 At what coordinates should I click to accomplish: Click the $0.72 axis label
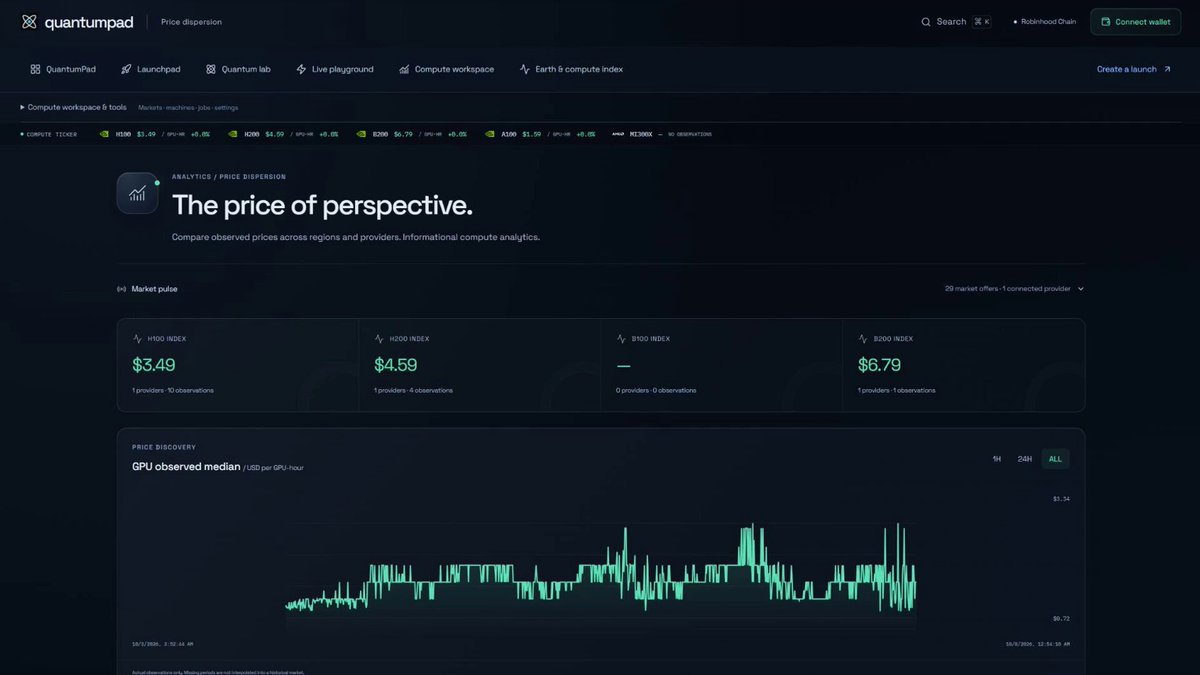coord(1061,618)
